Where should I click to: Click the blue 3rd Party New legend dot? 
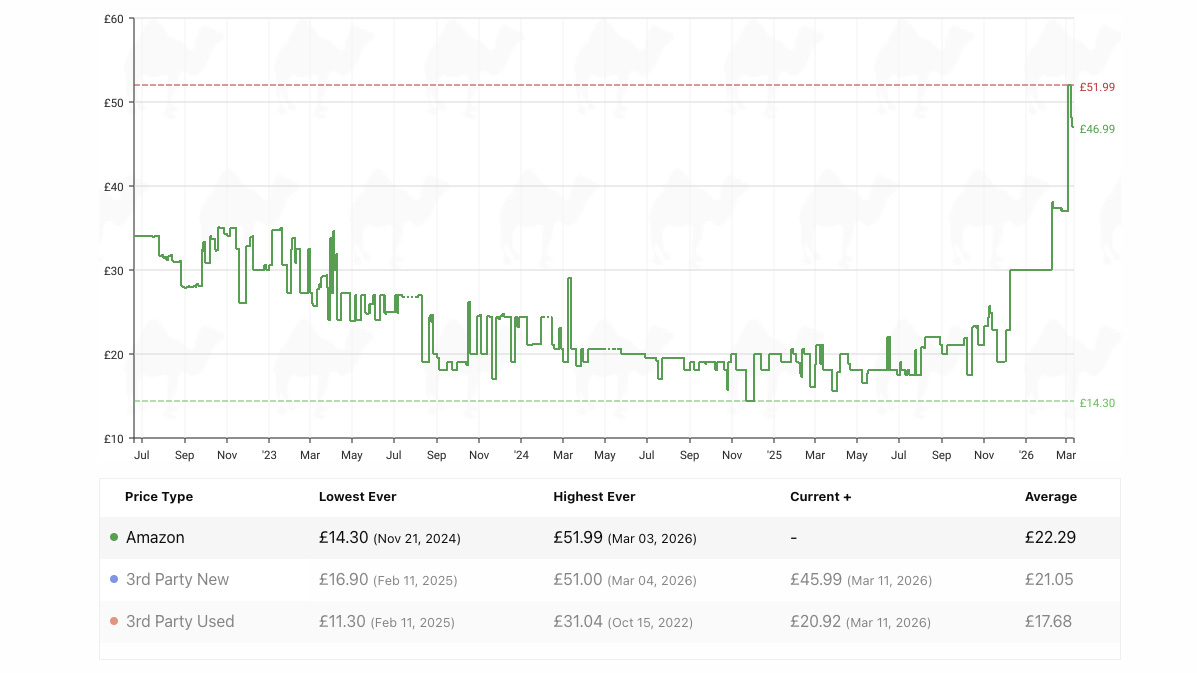(x=113, y=579)
